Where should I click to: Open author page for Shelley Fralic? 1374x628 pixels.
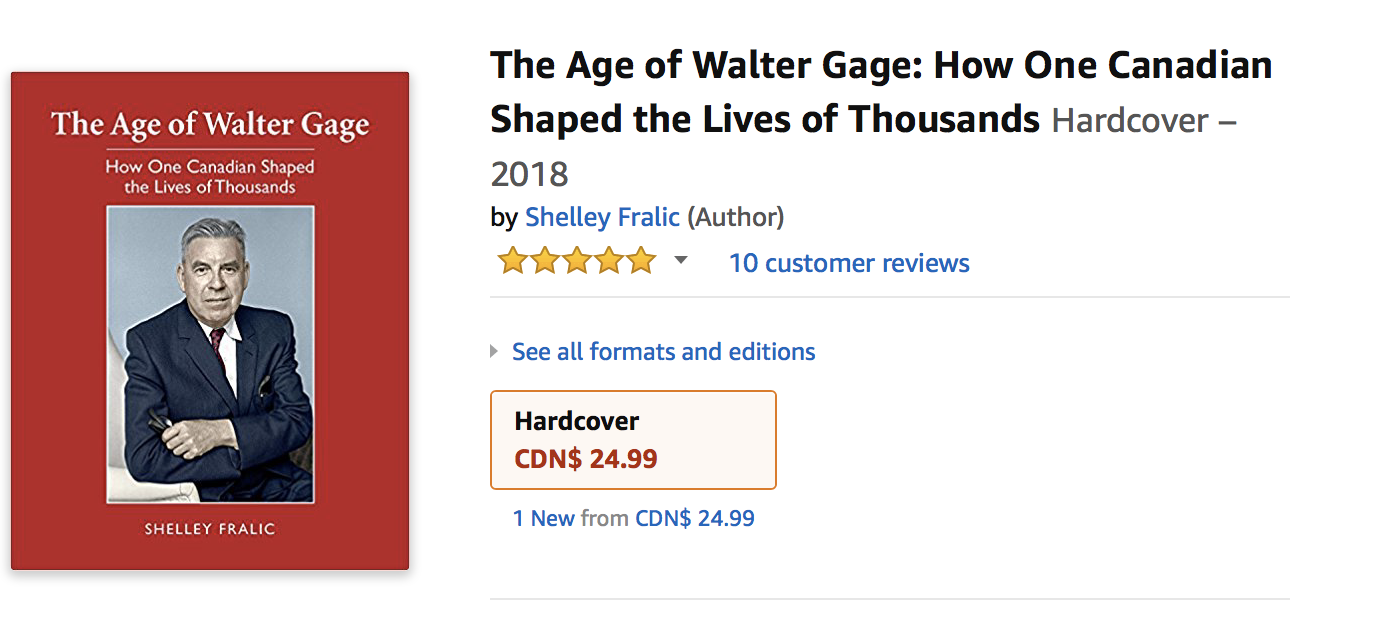tap(602, 217)
